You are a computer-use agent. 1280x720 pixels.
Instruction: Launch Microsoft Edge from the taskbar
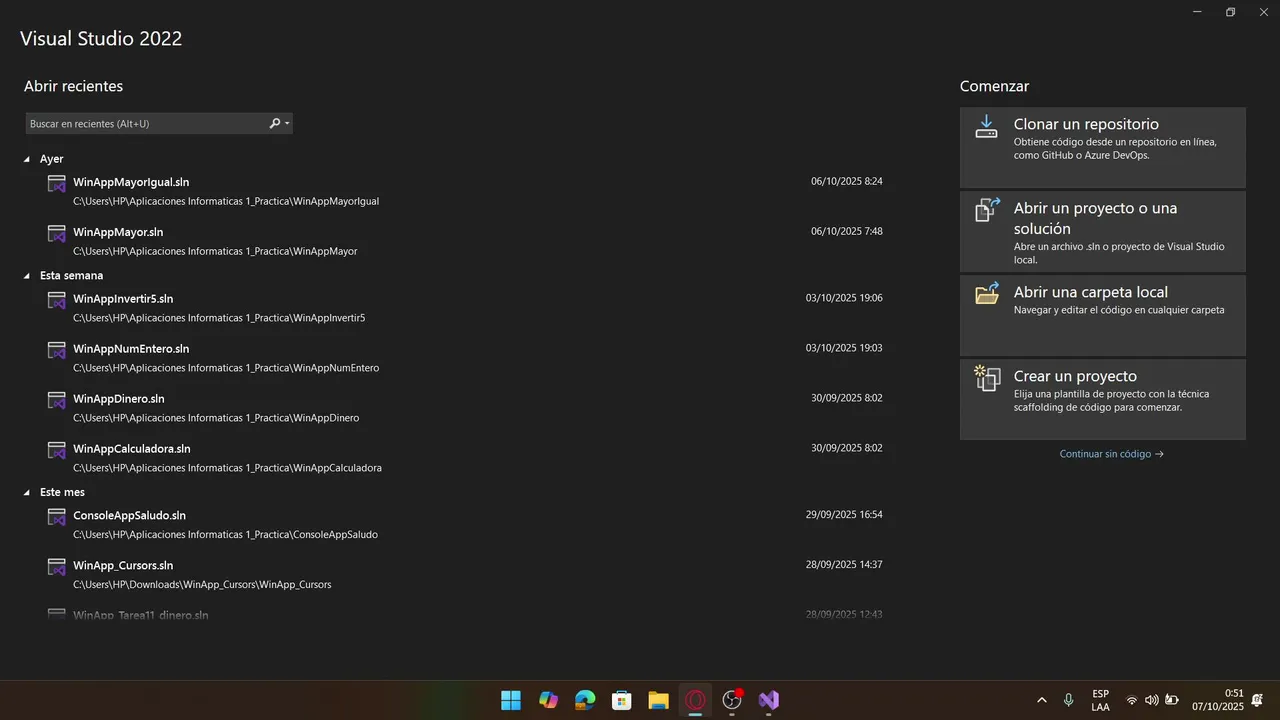point(585,700)
